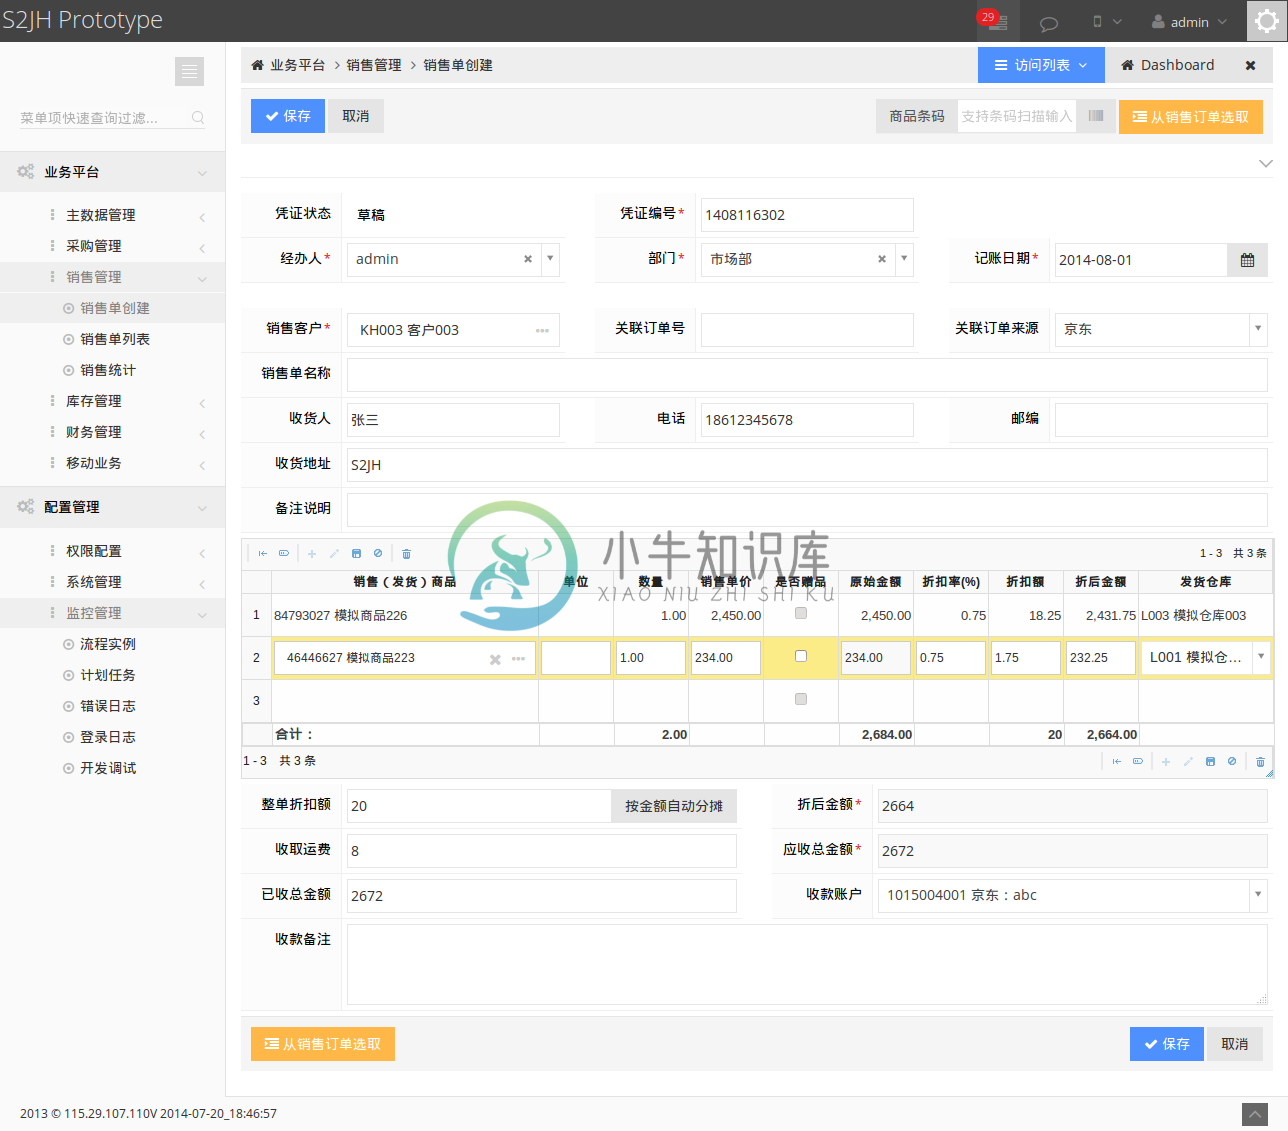Screen dimensions: 1288x1131
Task: Open the 记账日期 calendar picker
Action: point(1247,260)
